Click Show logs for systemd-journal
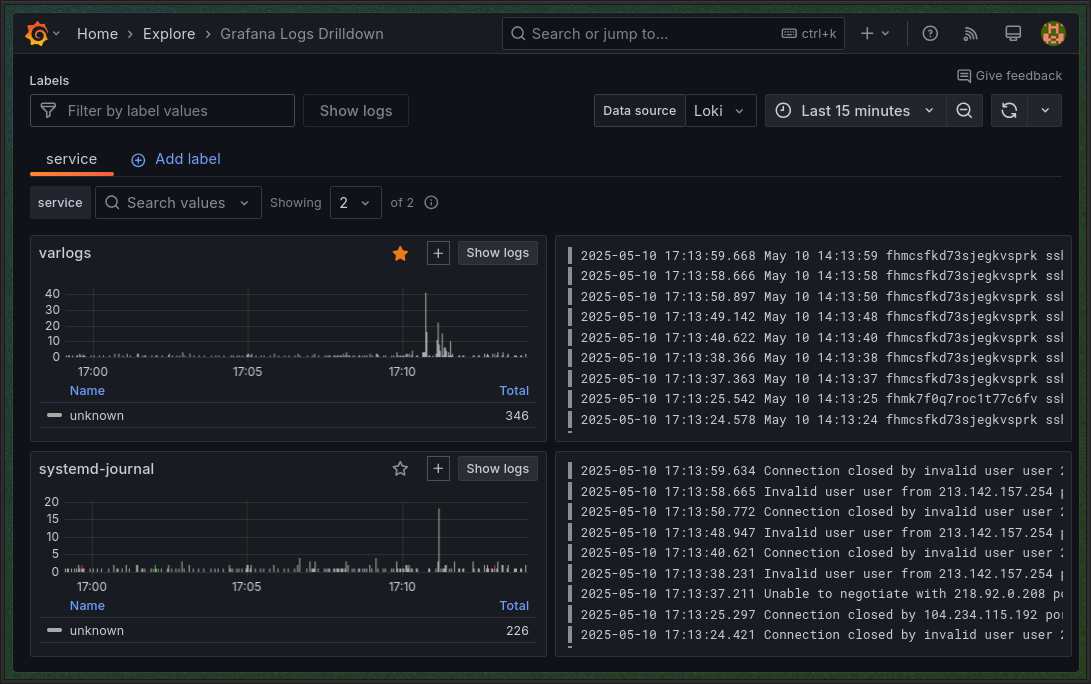The height and width of the screenshot is (684, 1091). pos(497,469)
